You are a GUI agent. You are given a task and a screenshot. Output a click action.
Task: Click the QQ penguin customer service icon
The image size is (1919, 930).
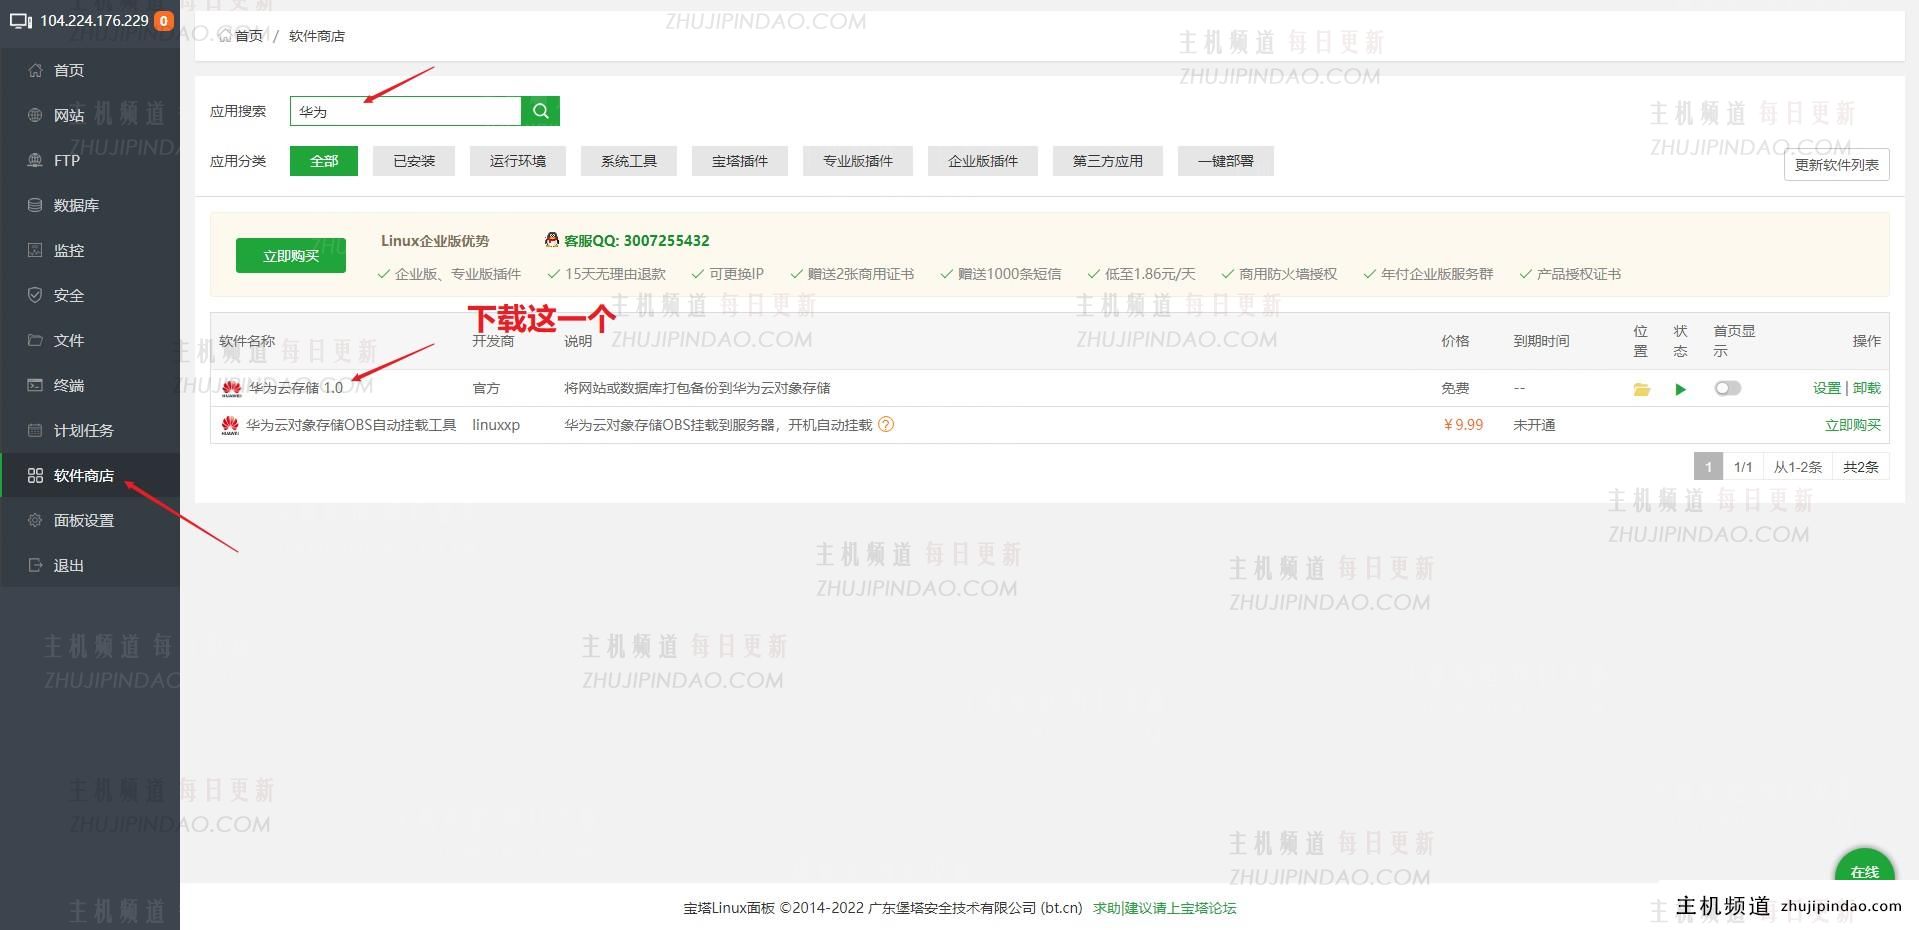(x=551, y=240)
